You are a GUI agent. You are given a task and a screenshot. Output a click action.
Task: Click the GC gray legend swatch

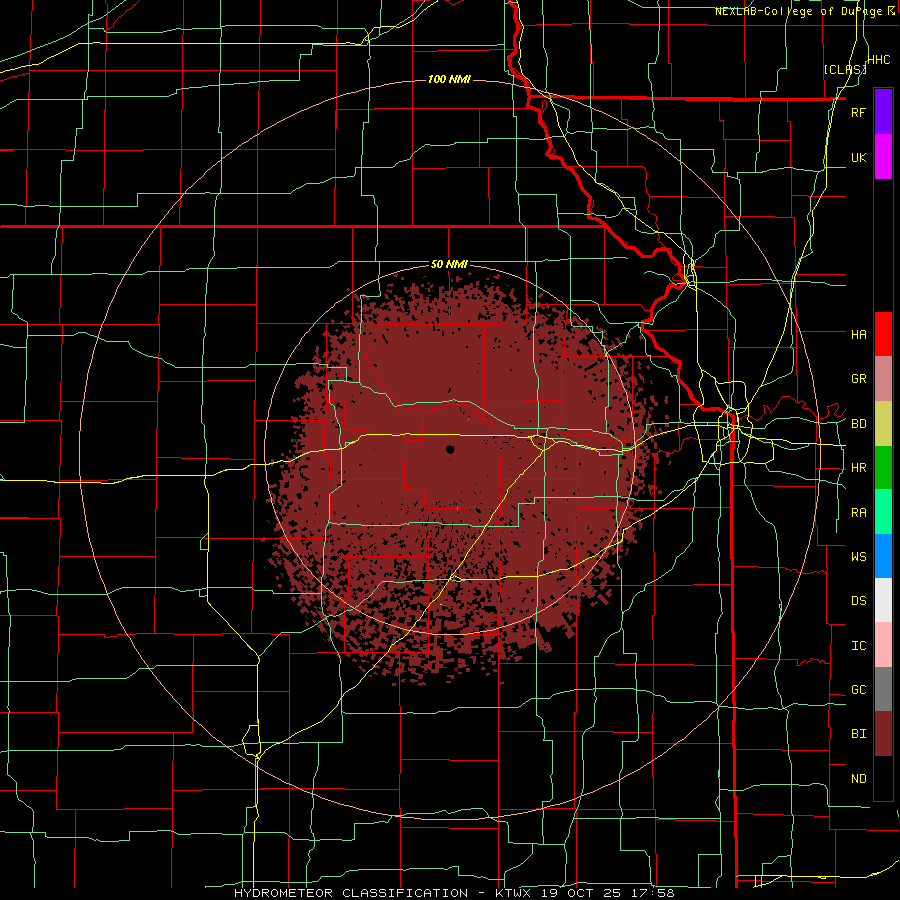point(883,689)
